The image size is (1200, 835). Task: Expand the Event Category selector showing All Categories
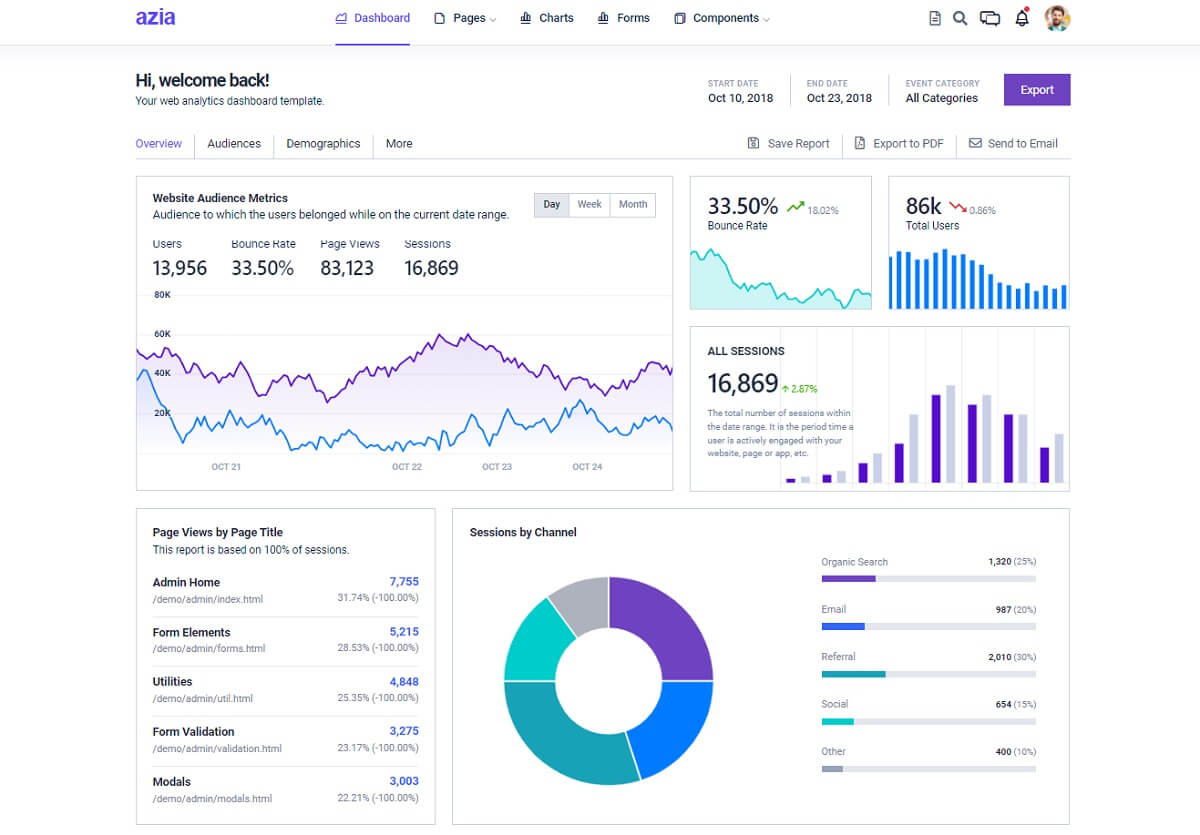click(941, 98)
